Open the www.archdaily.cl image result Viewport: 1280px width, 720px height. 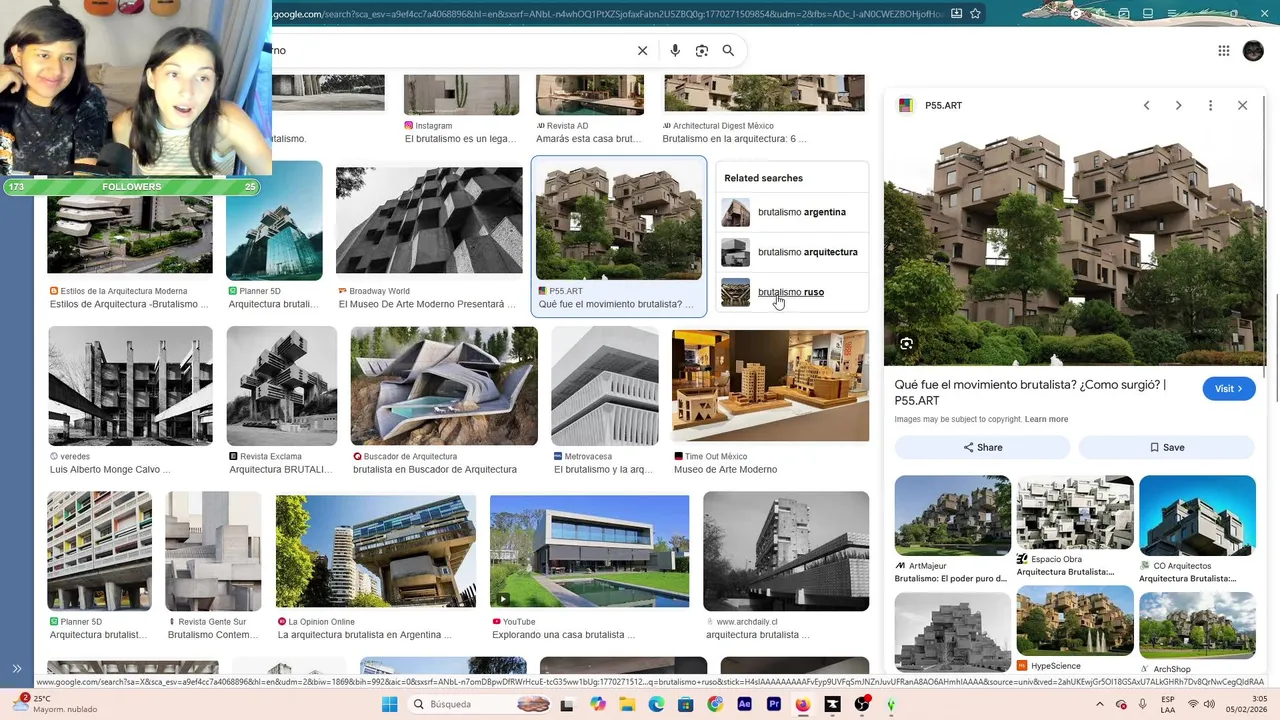click(x=786, y=551)
